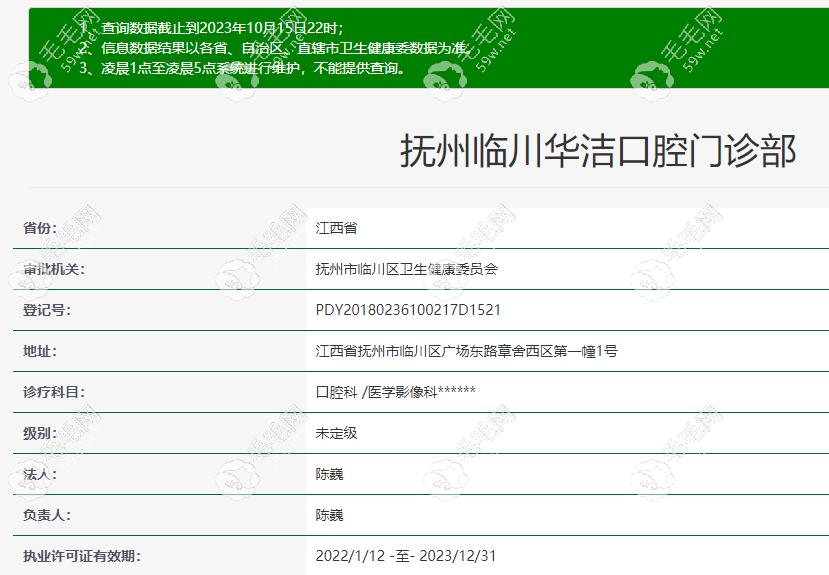Click the 负责人 label

click(47, 515)
